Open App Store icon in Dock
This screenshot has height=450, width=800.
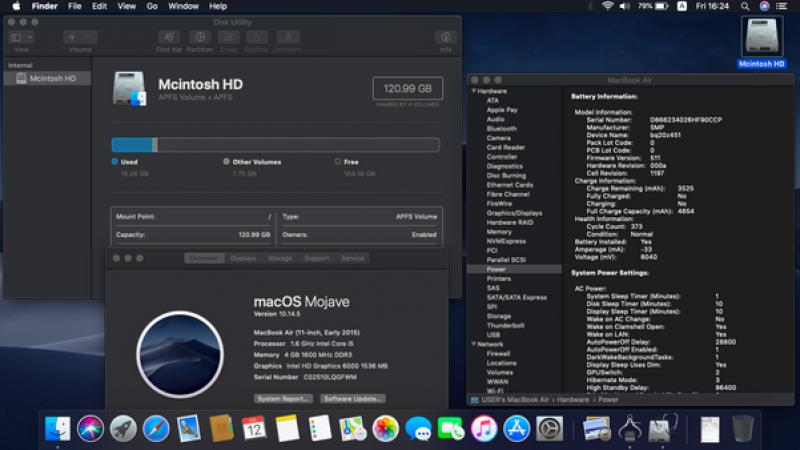[x=517, y=428]
